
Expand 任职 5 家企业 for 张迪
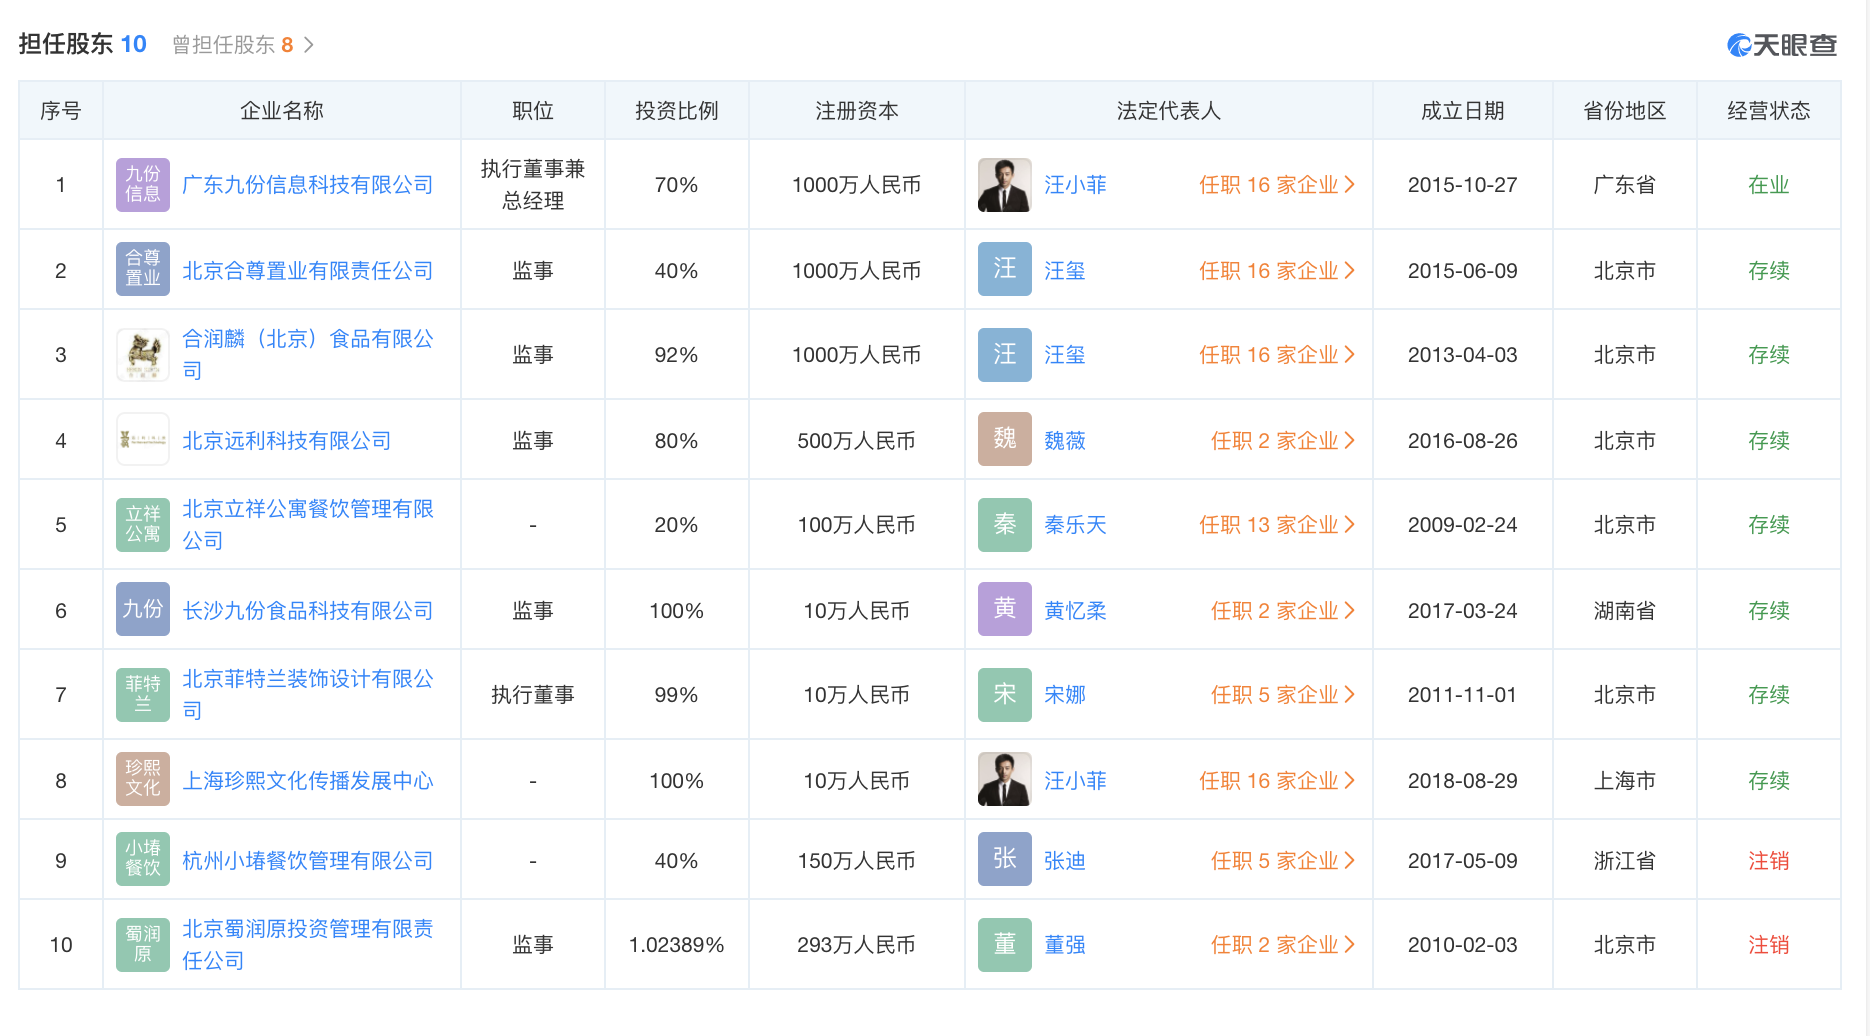coord(1282,861)
